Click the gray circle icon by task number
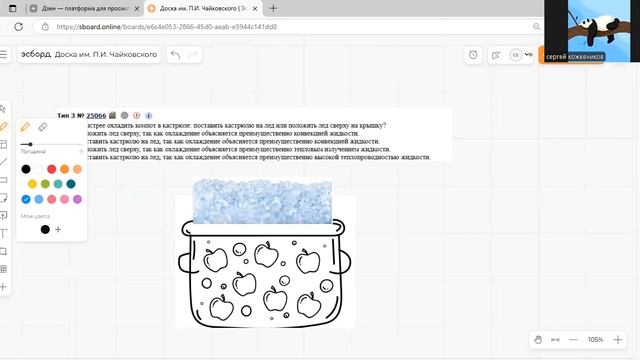640x360 pixels. click(124, 116)
